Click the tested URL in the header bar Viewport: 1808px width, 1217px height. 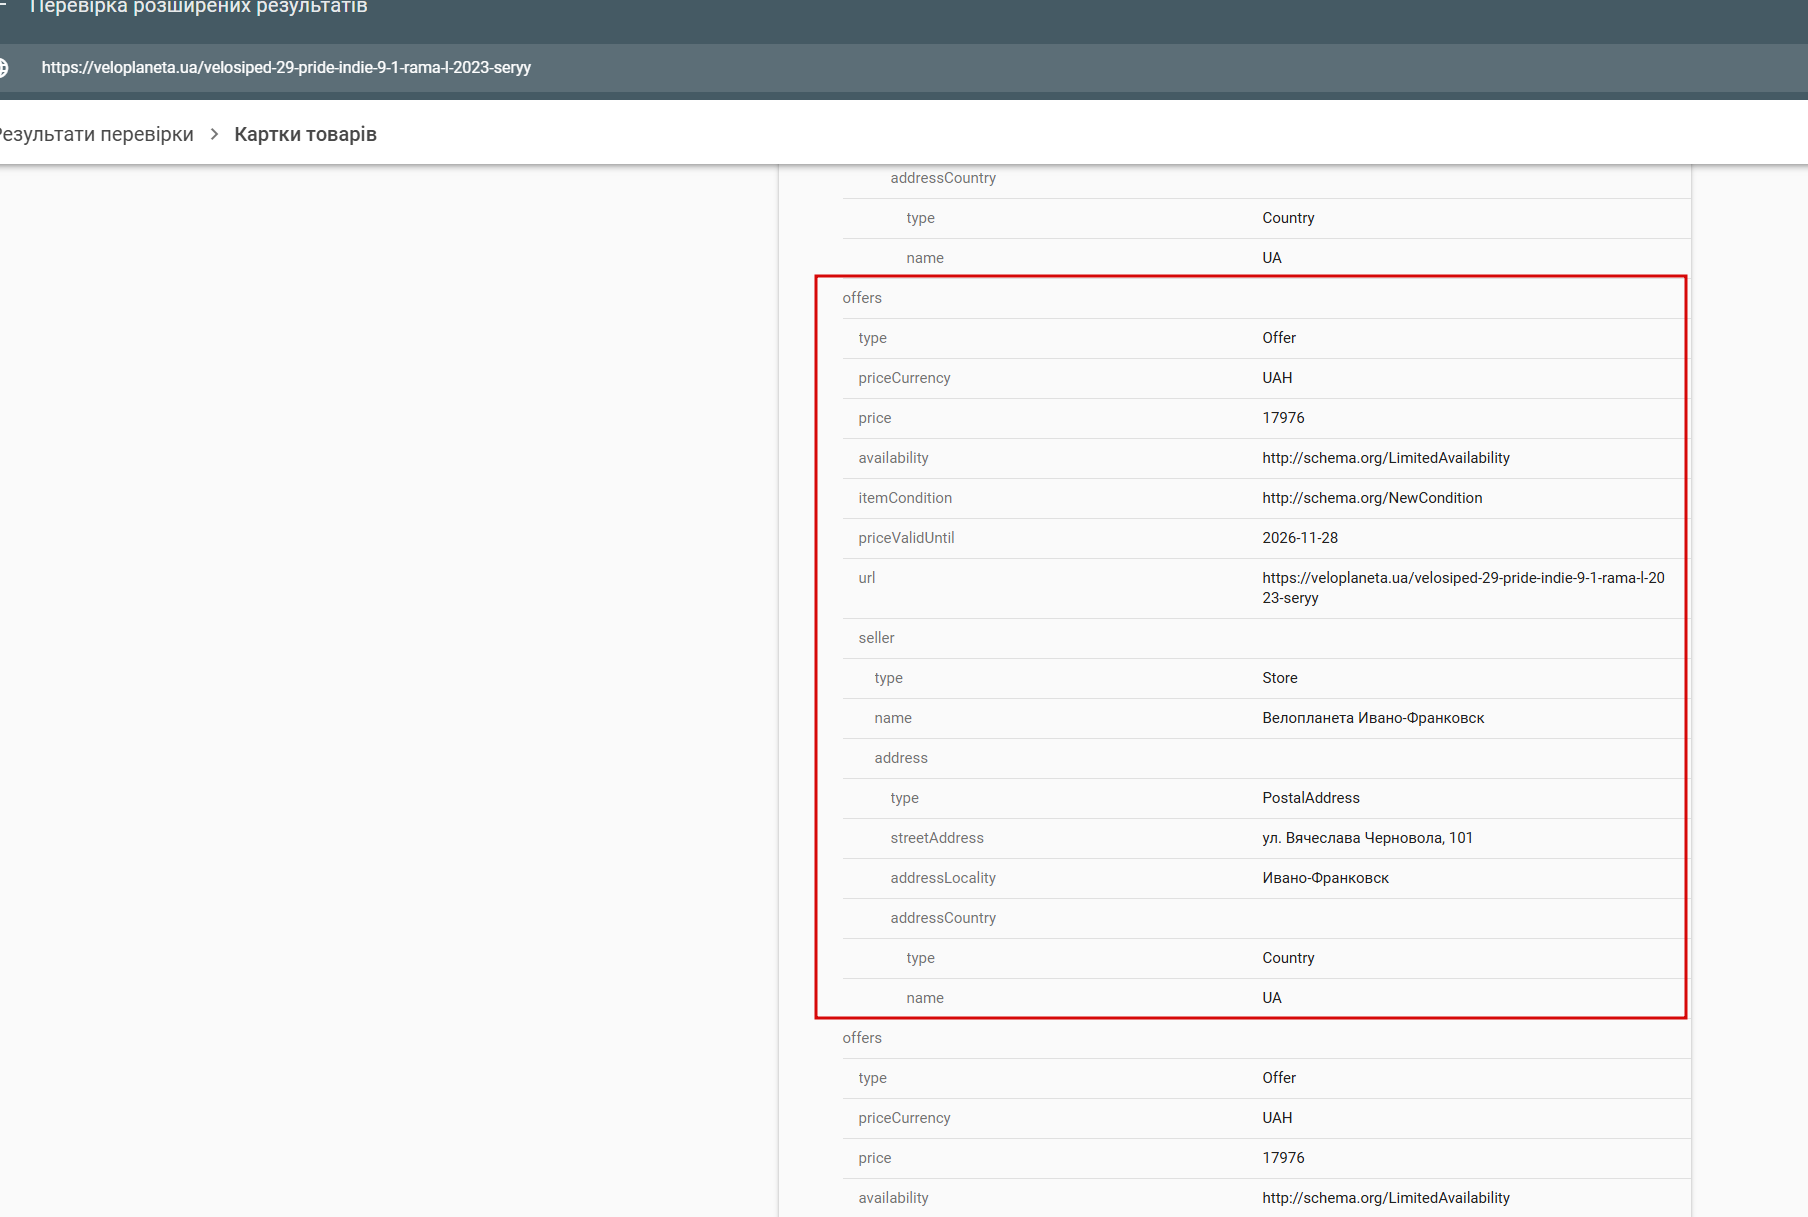[x=286, y=68]
